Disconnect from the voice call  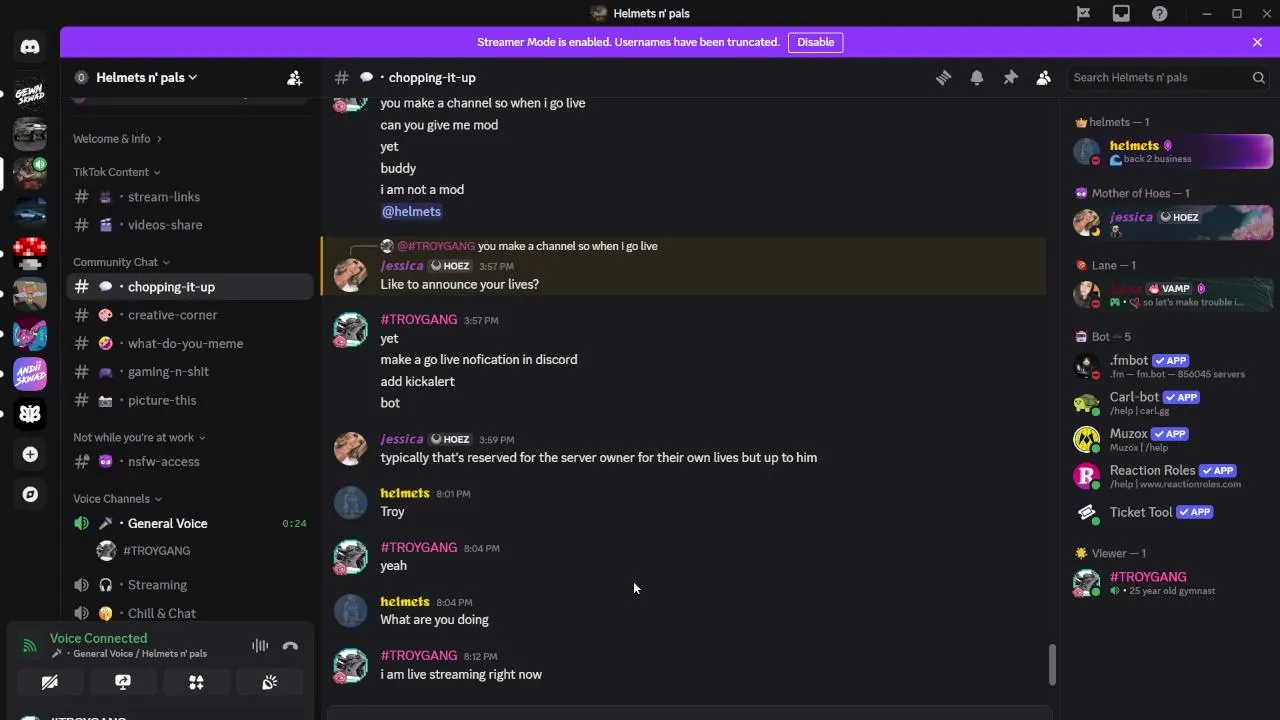(x=290, y=646)
